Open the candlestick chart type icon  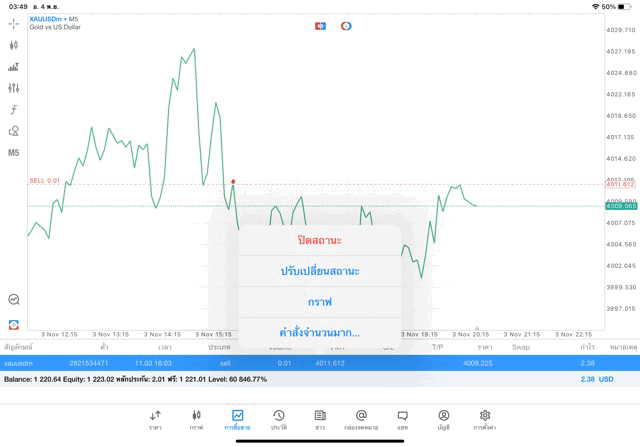(x=14, y=45)
